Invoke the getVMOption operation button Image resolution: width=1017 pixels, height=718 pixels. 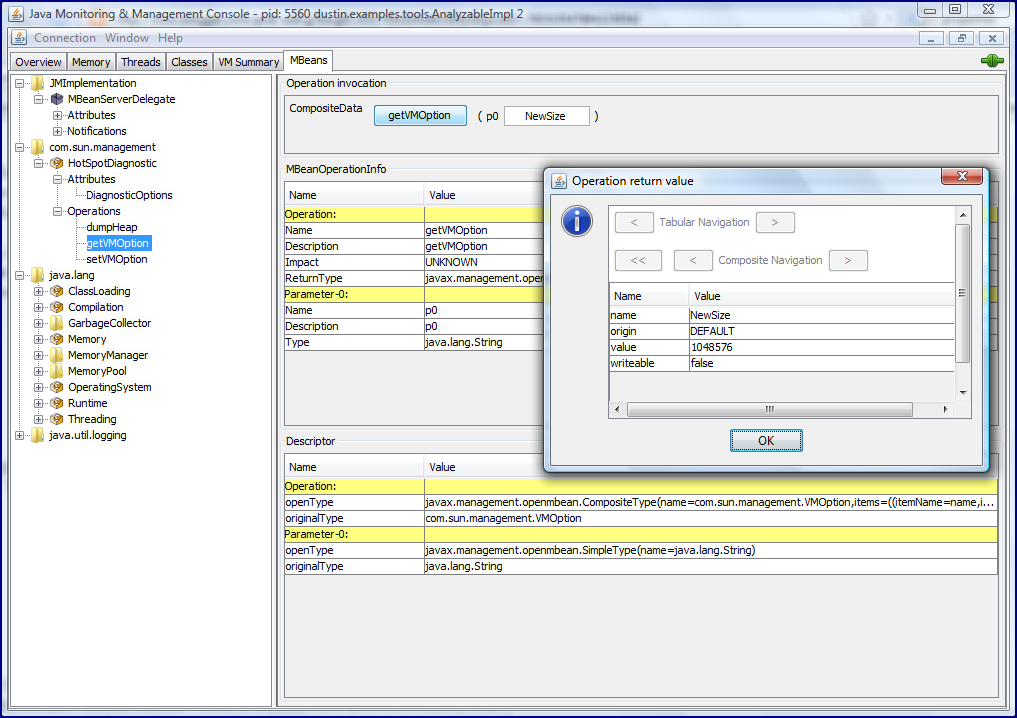[x=420, y=115]
